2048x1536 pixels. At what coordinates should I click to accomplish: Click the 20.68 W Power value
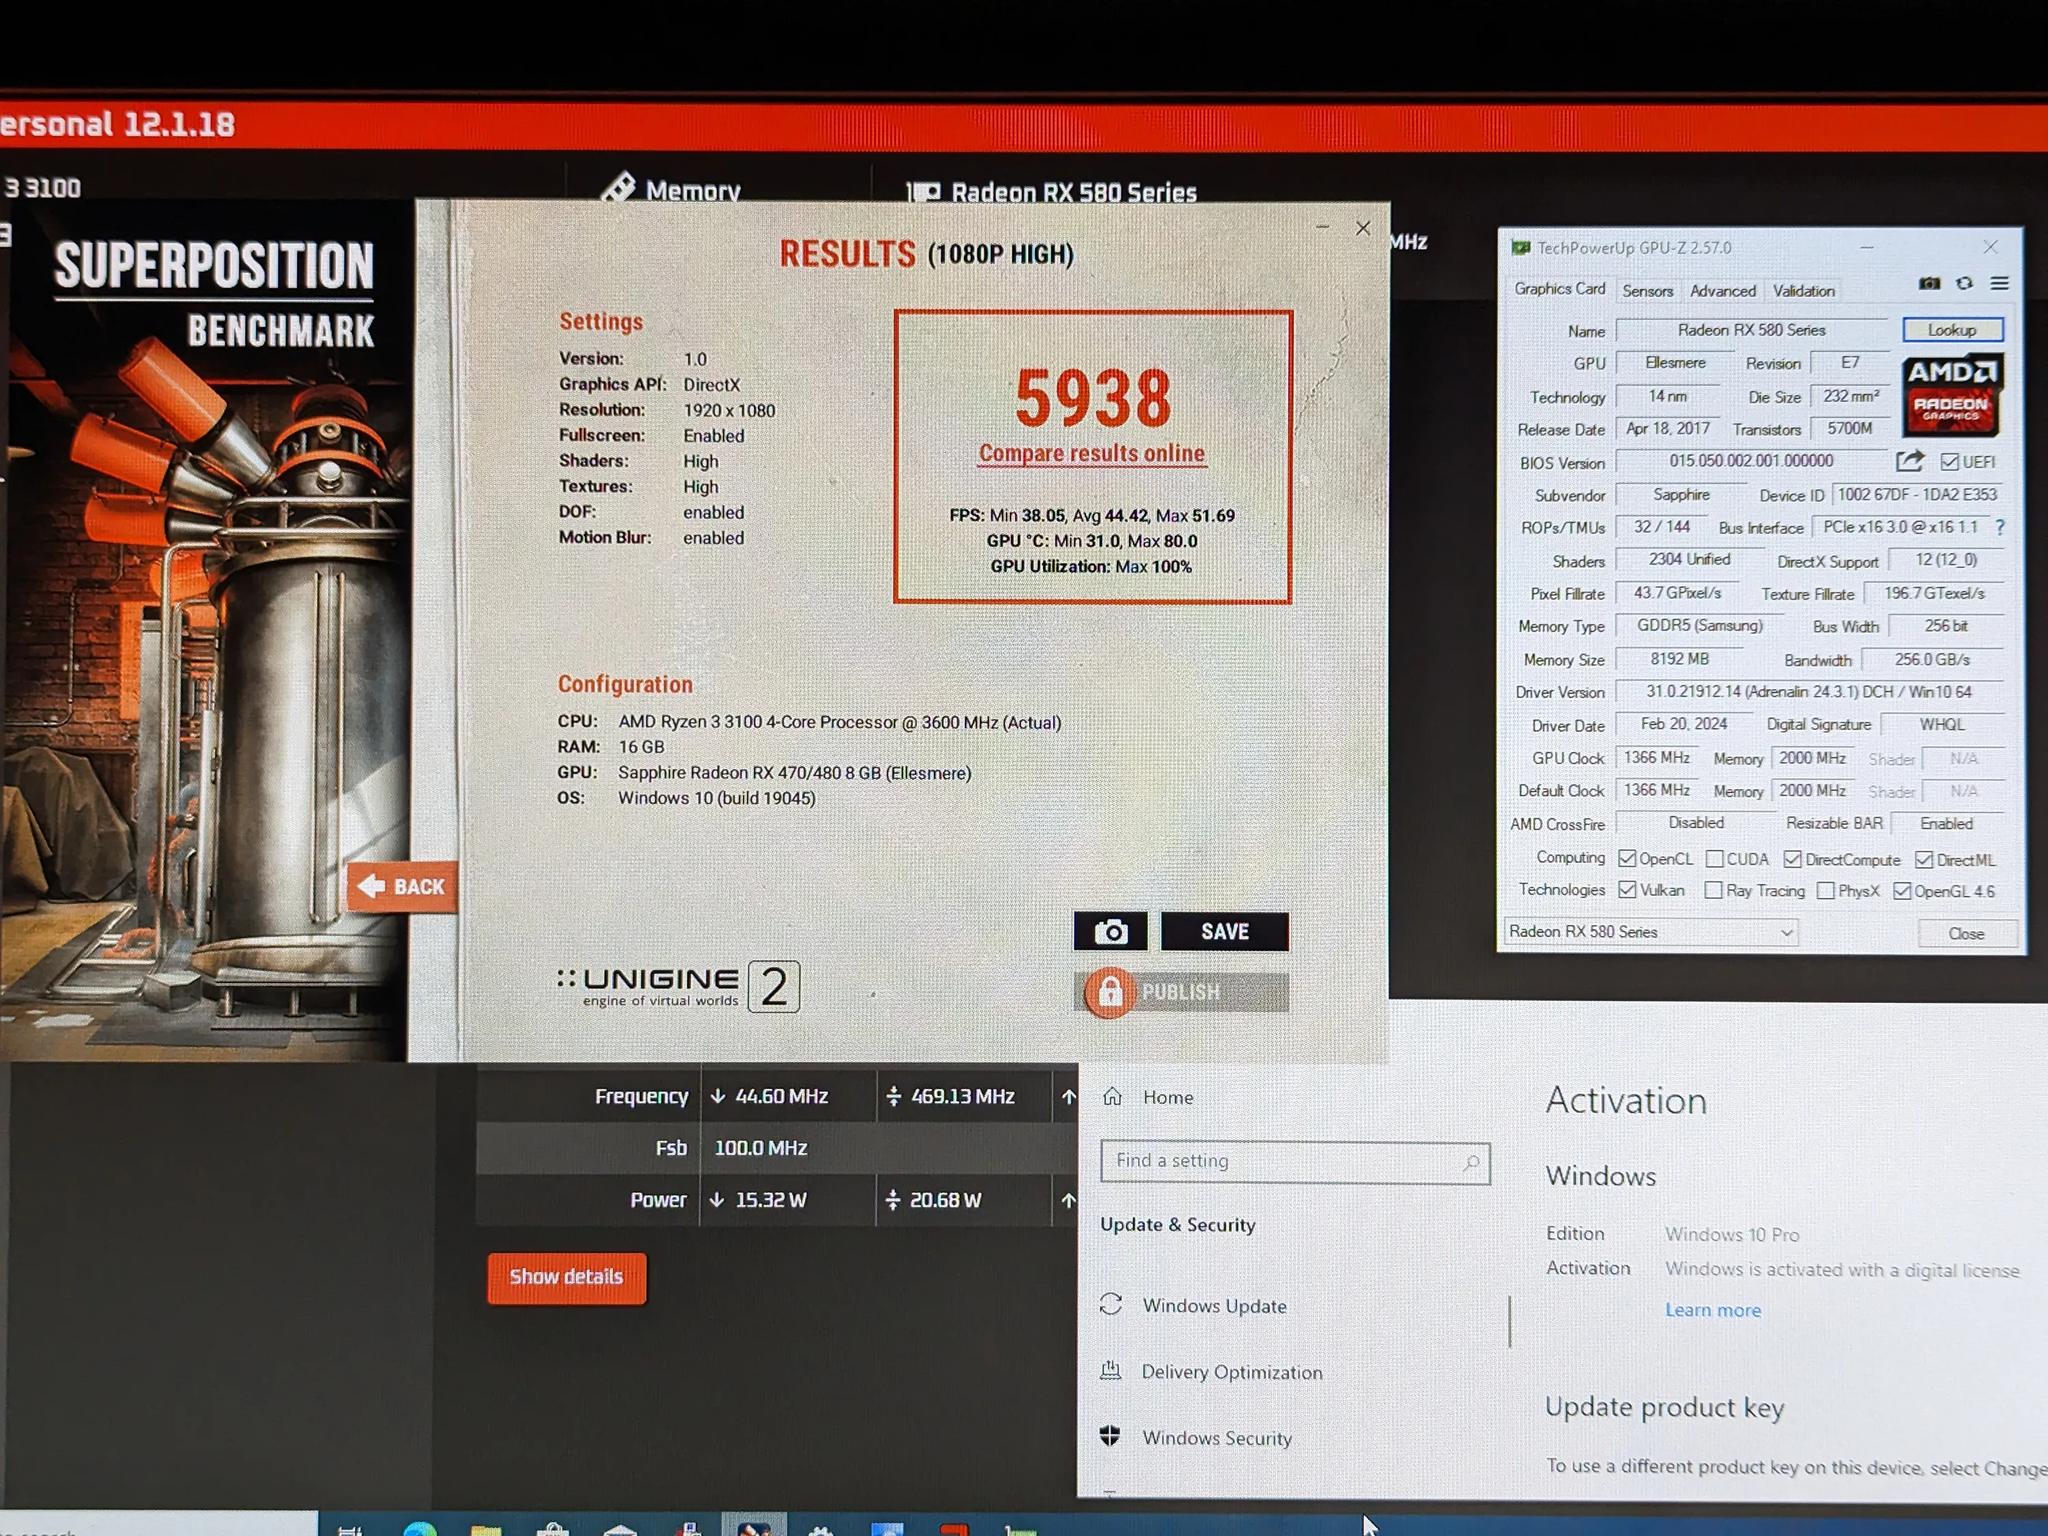[x=945, y=1200]
